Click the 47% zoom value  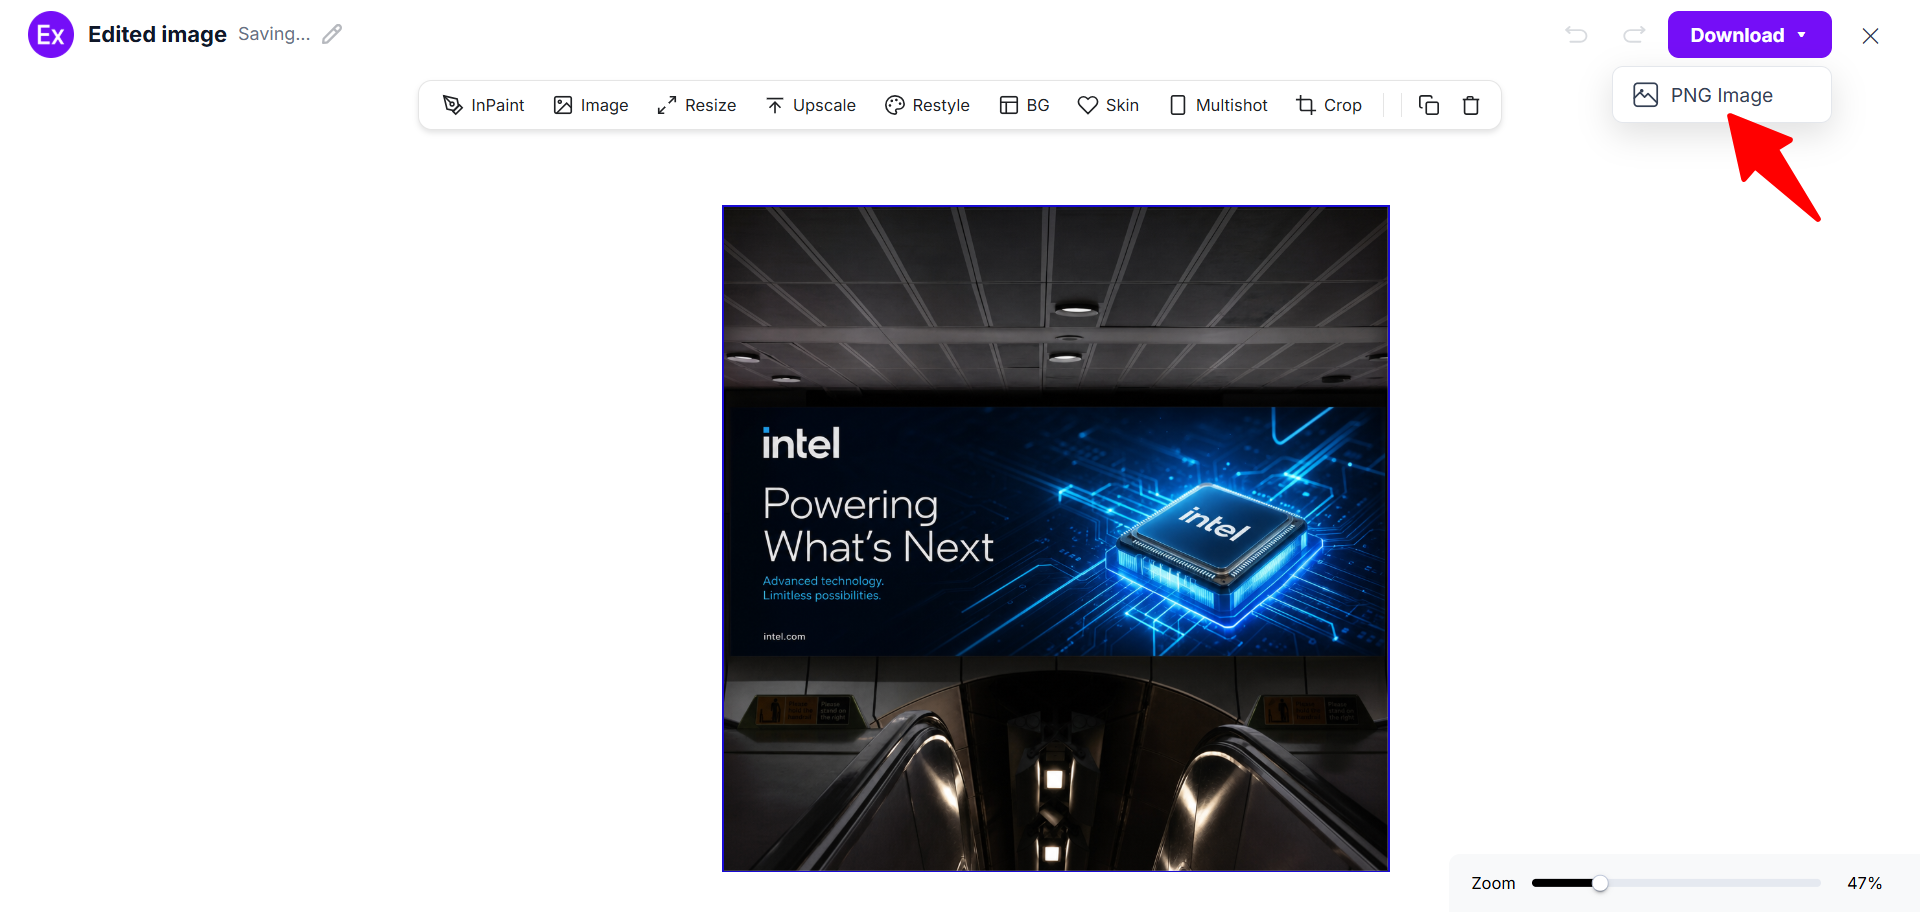[1864, 883]
